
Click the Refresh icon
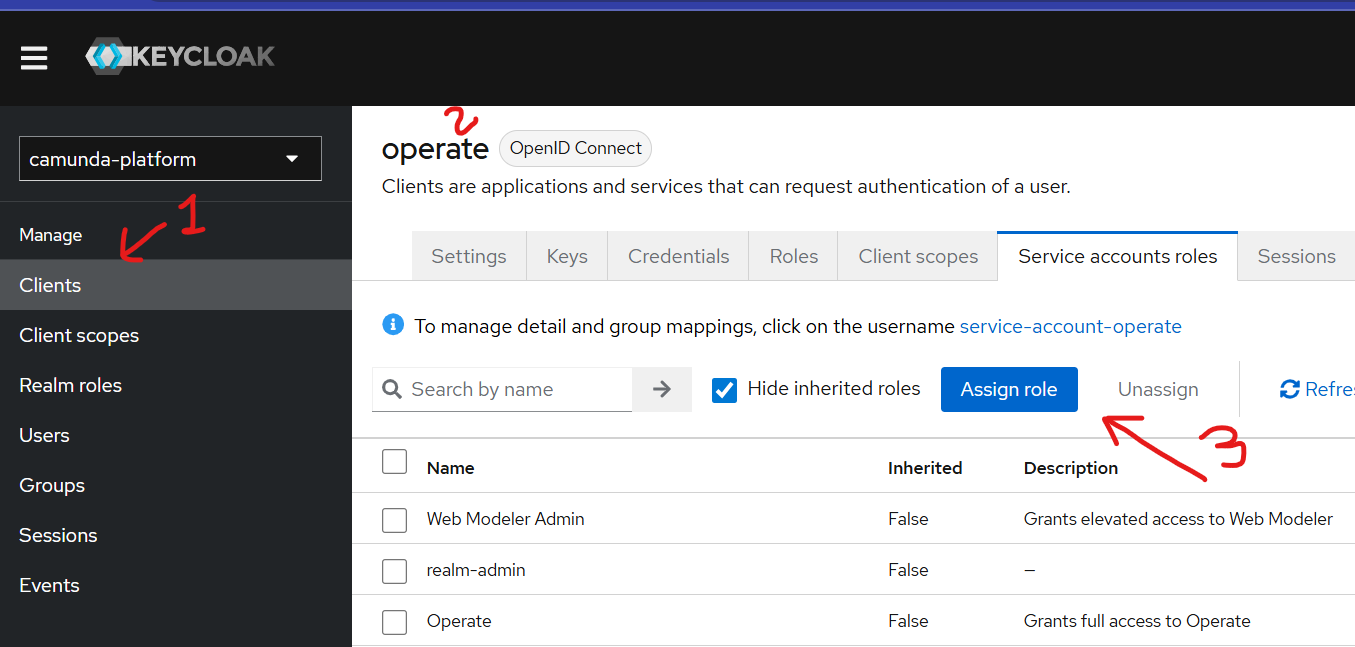click(1290, 389)
